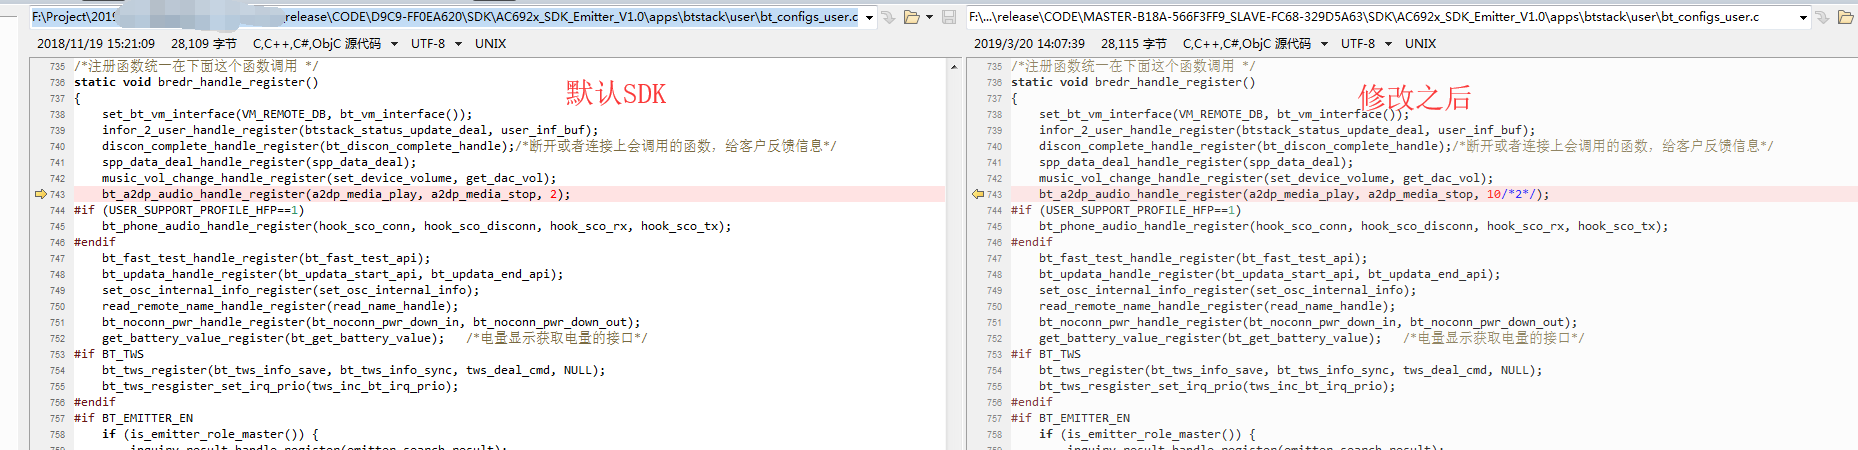This screenshot has width=1858, height=450.
Task: Click right line 752 get_battery_value_register
Action: pyautogui.click(x=1312, y=338)
